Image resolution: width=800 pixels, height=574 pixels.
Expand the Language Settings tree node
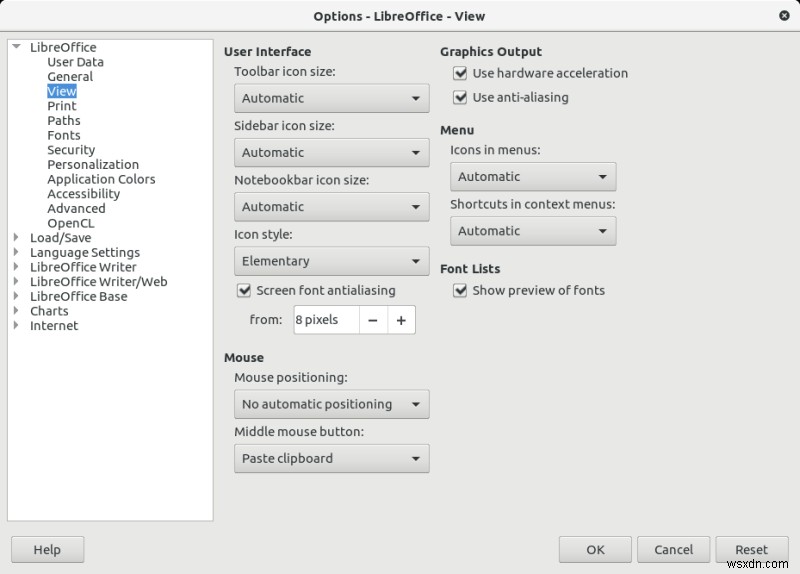coord(16,252)
